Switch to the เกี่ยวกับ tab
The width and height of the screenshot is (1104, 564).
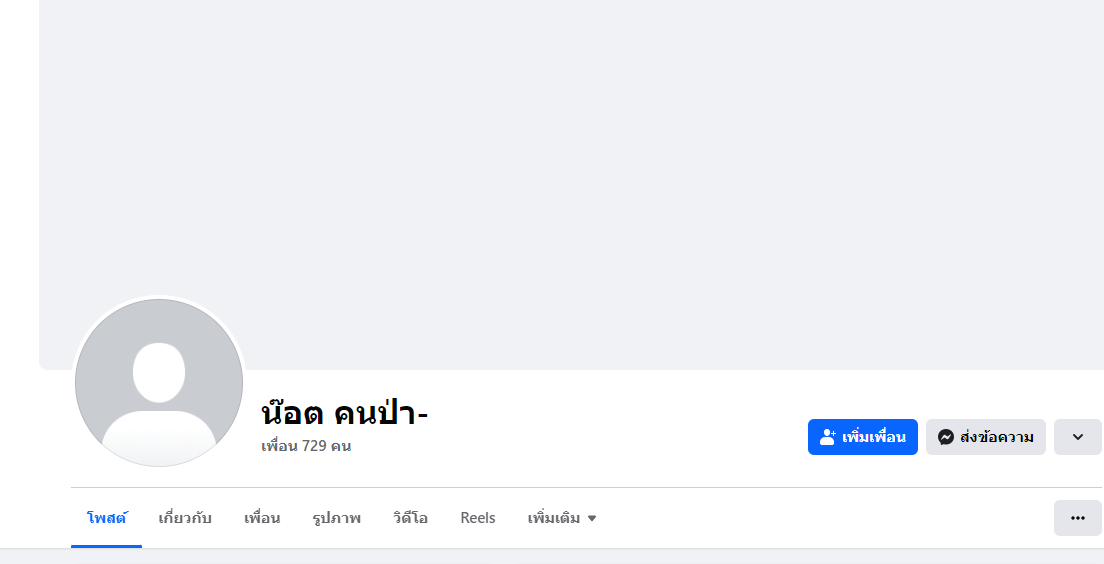pyautogui.click(x=185, y=518)
